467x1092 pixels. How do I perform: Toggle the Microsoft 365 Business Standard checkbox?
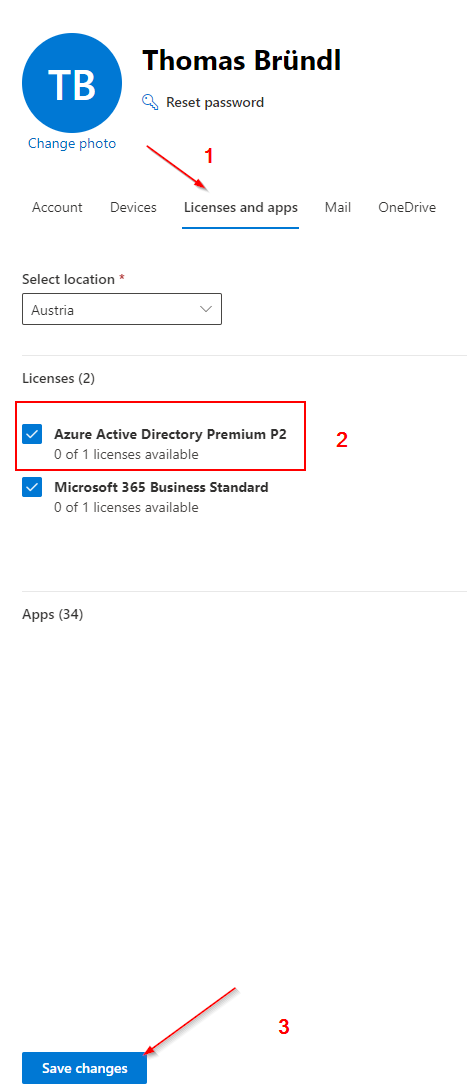32,488
